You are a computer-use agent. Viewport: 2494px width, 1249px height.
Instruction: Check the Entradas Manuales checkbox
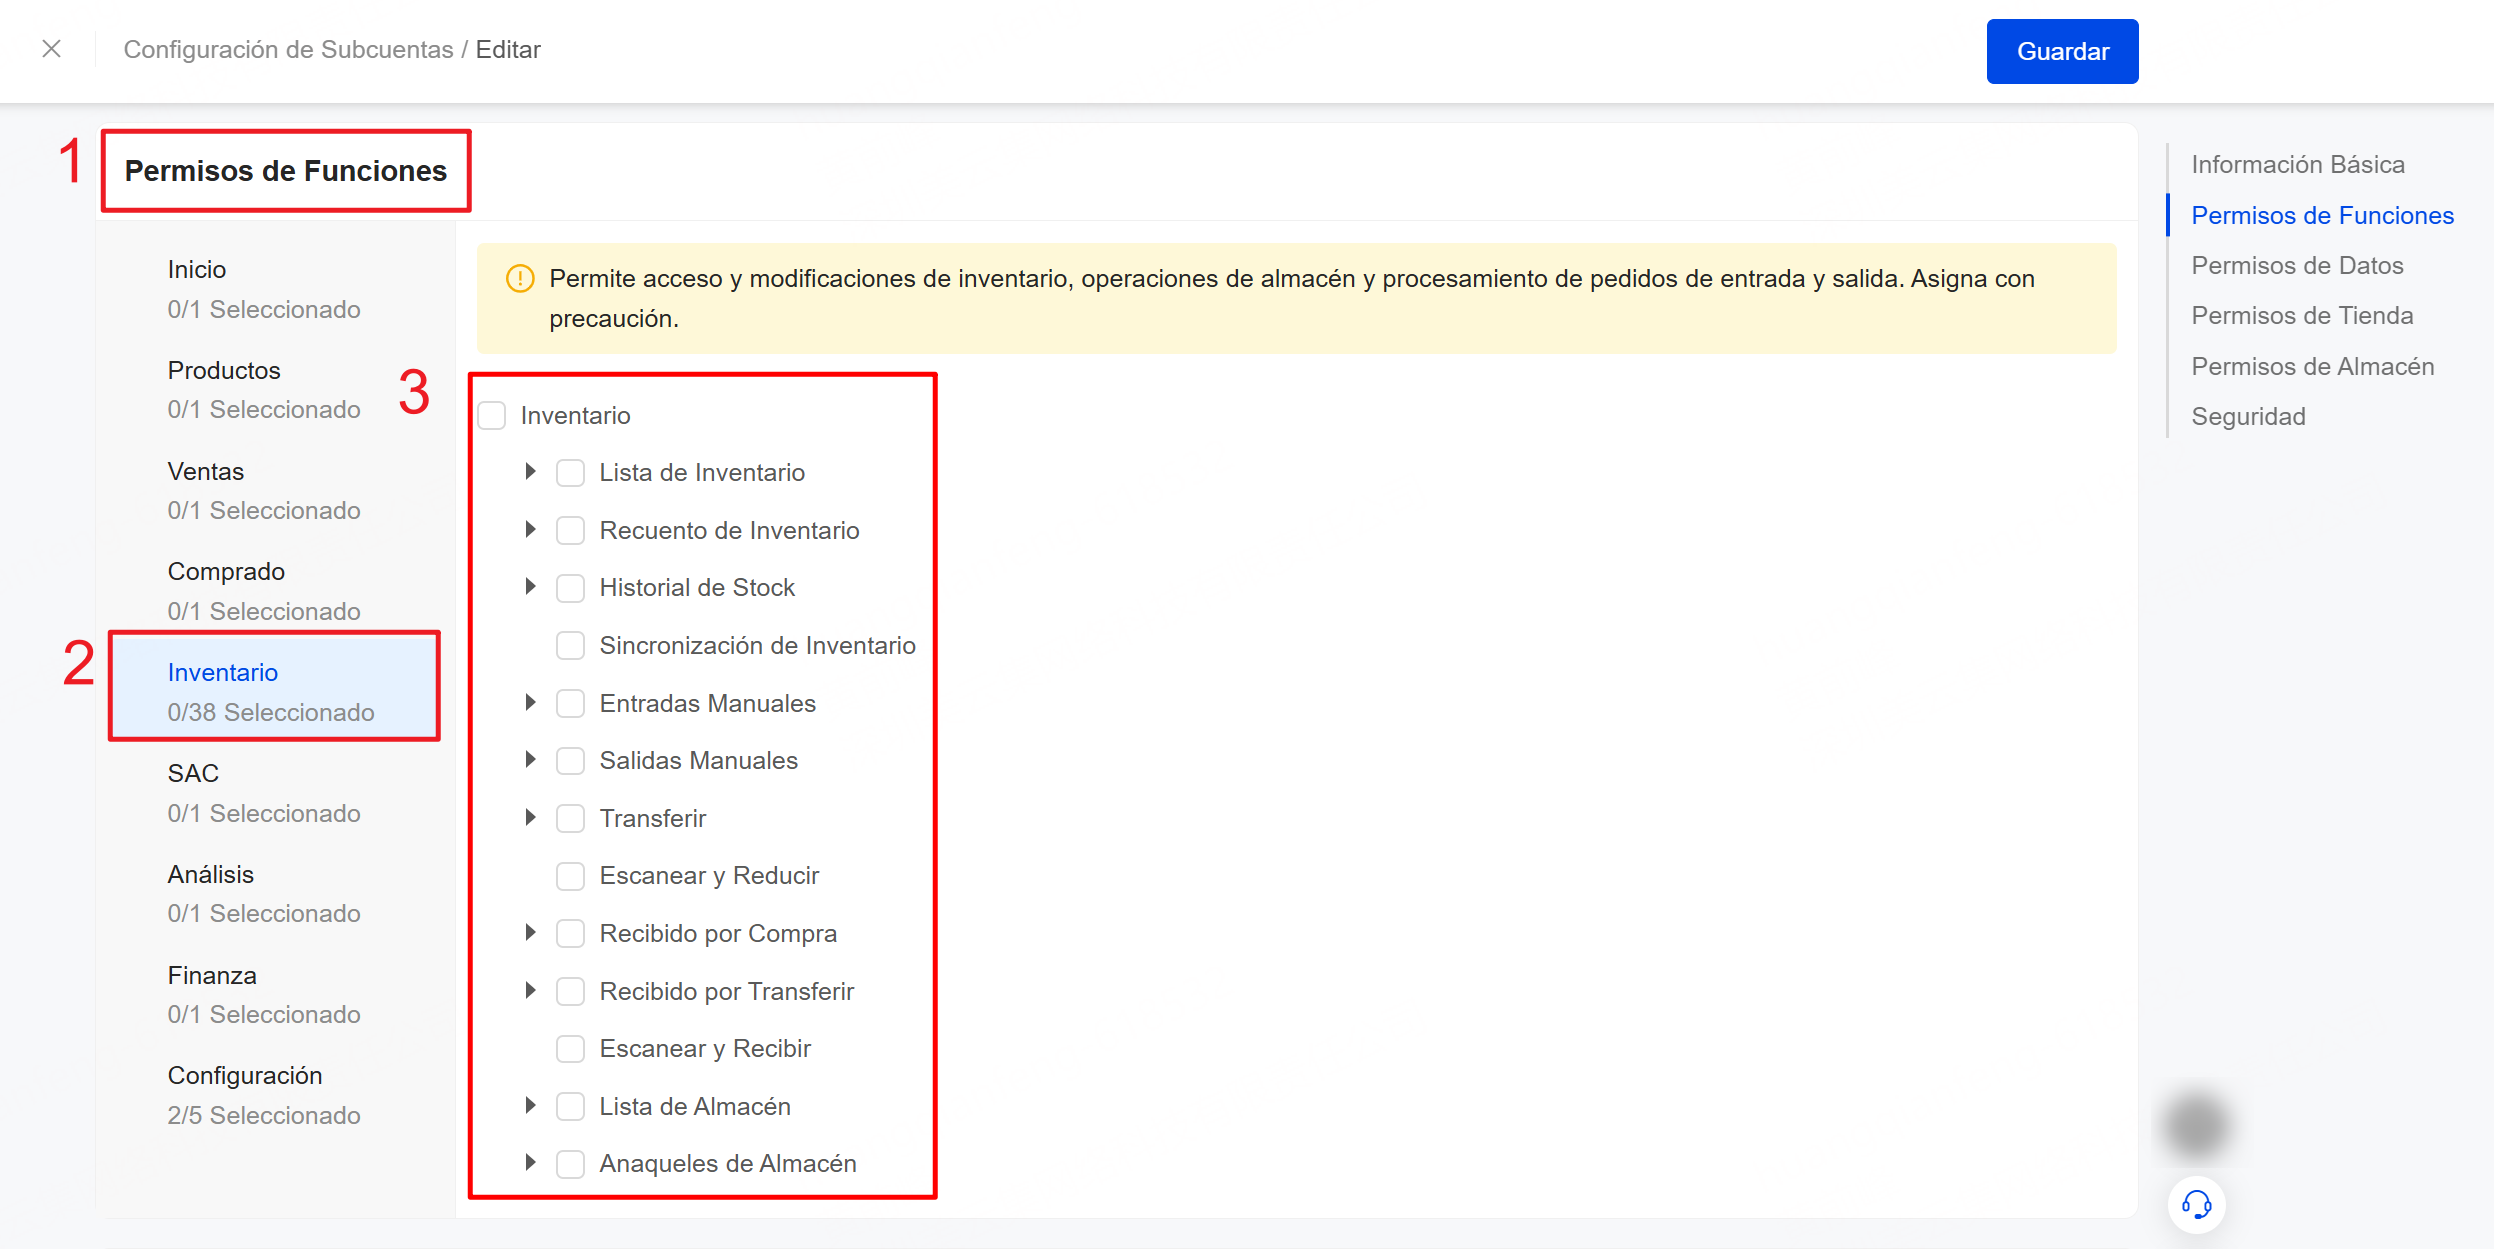[570, 703]
